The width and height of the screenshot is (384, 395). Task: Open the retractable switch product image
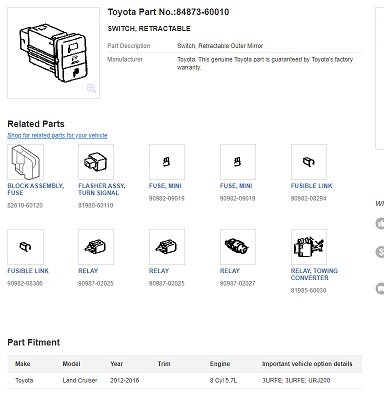(x=53, y=53)
